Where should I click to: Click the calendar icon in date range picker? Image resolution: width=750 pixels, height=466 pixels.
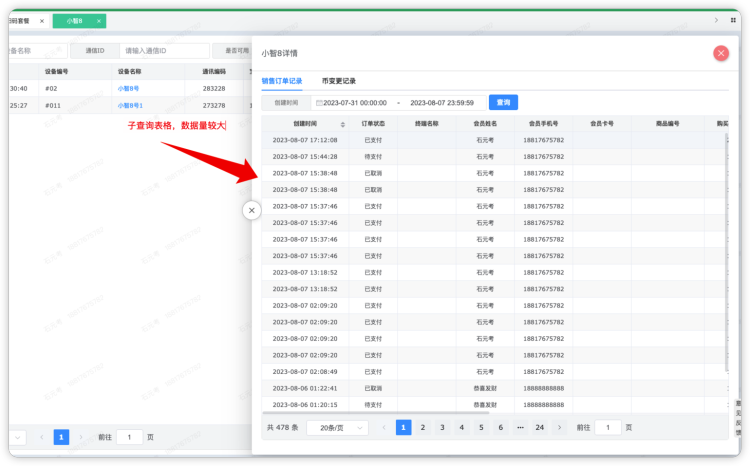tap(318, 103)
